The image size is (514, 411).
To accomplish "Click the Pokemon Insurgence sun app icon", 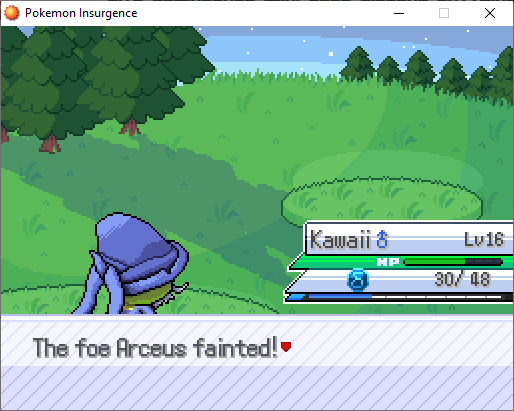I will tap(12, 13).
